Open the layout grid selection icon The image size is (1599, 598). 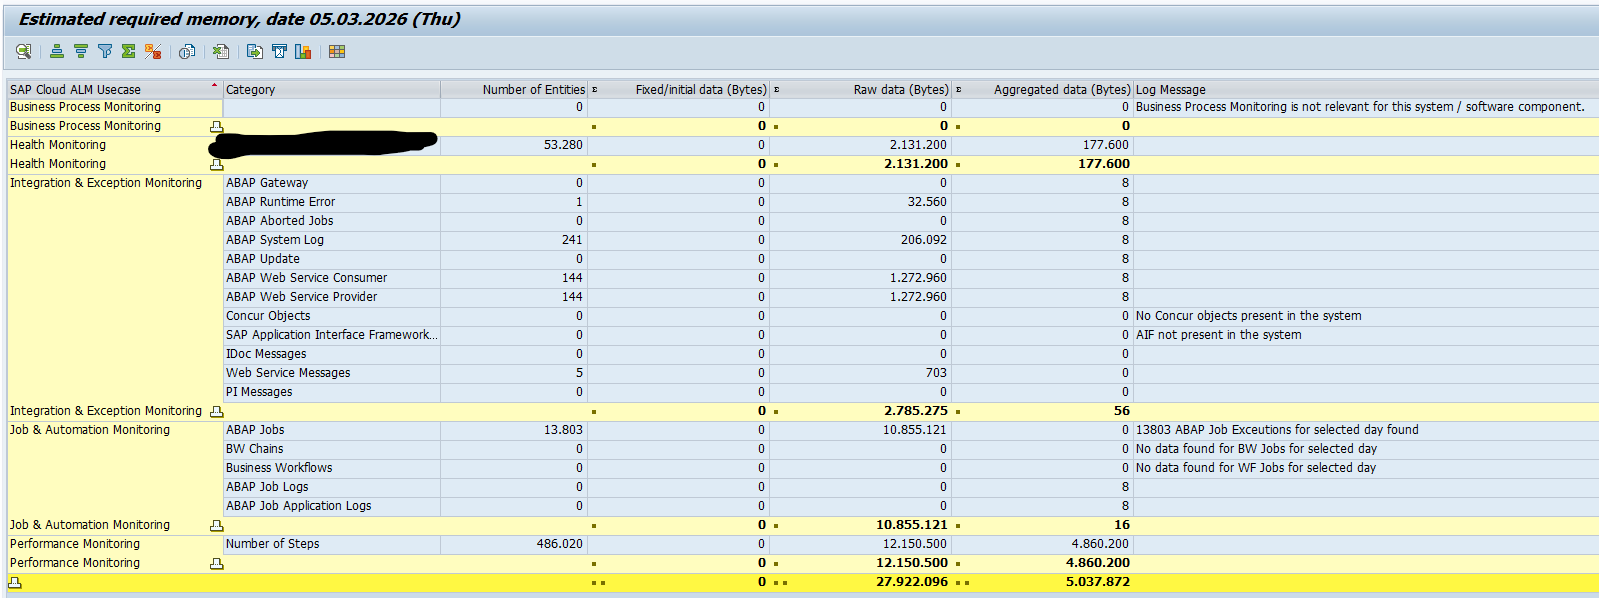[337, 51]
